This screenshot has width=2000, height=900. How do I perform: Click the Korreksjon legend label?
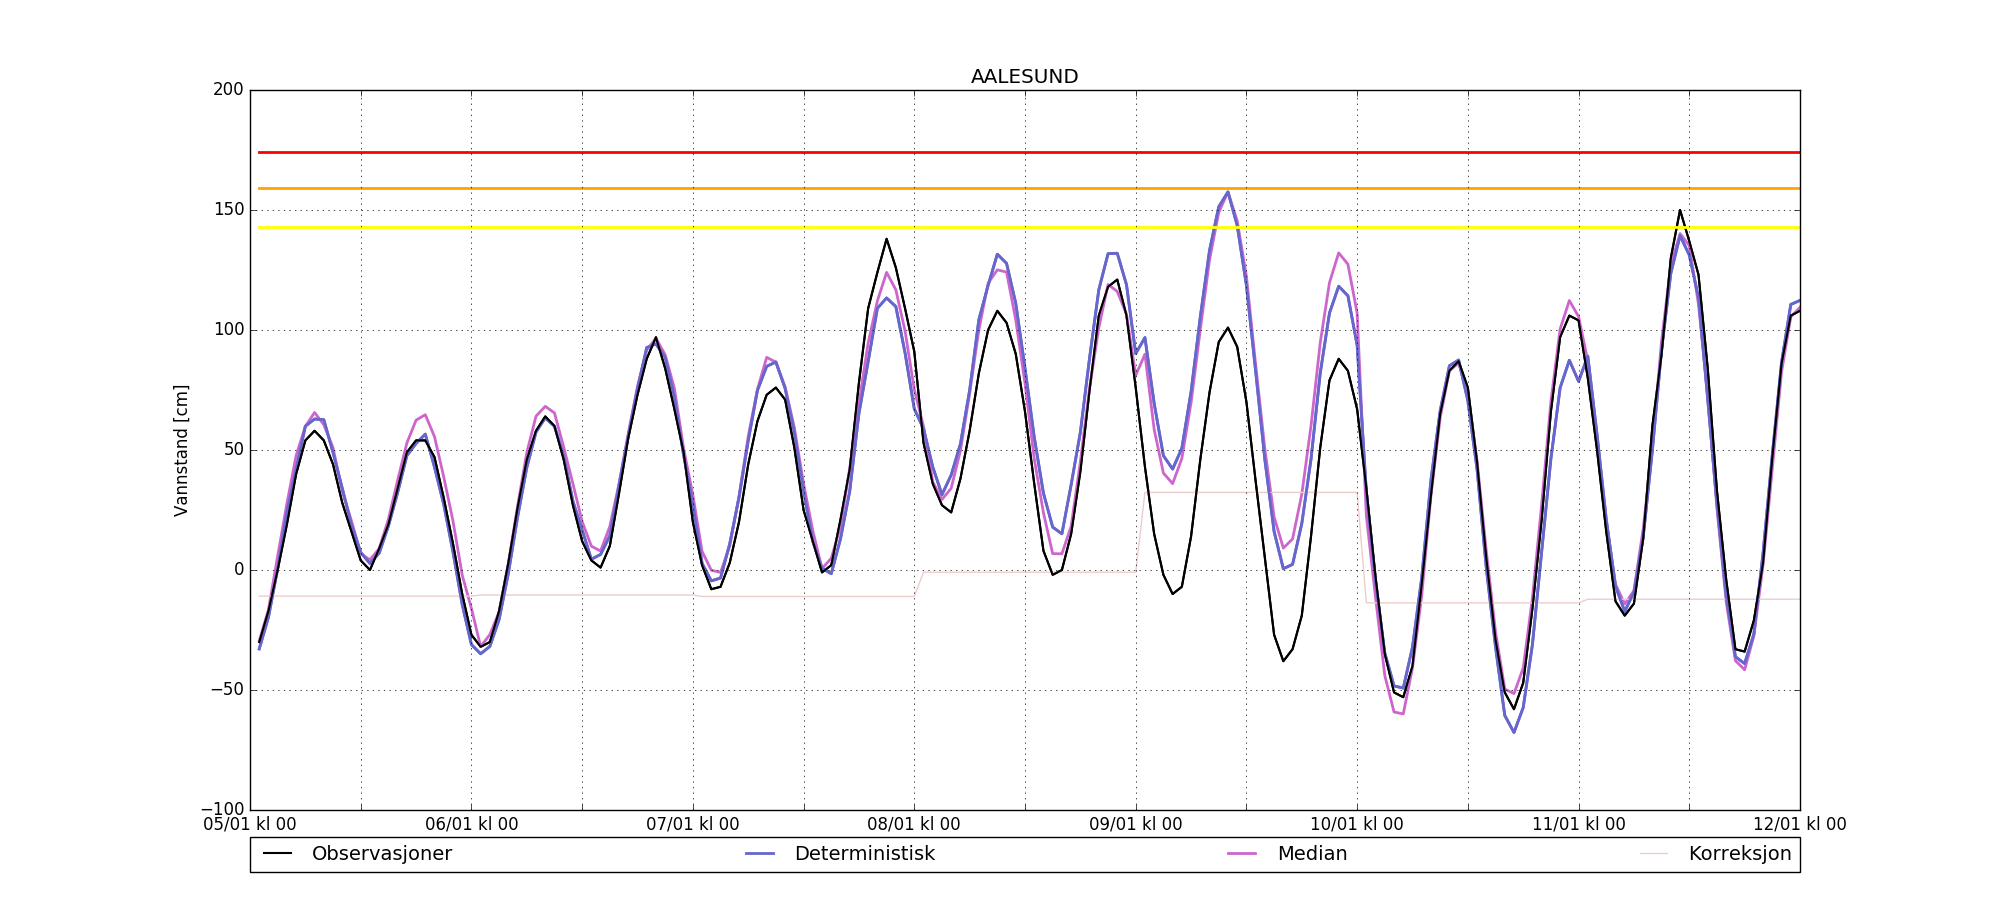[1739, 854]
